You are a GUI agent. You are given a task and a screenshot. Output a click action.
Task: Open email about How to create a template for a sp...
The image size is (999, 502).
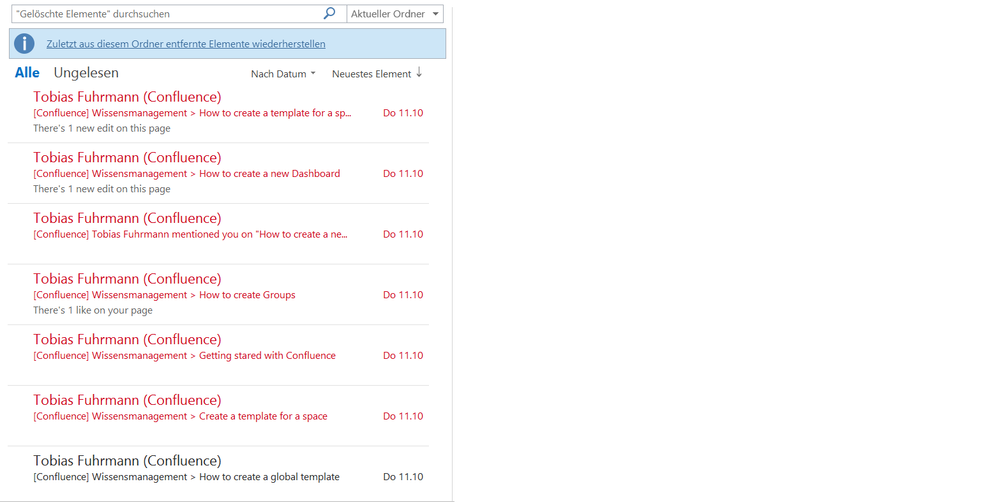click(x=219, y=113)
